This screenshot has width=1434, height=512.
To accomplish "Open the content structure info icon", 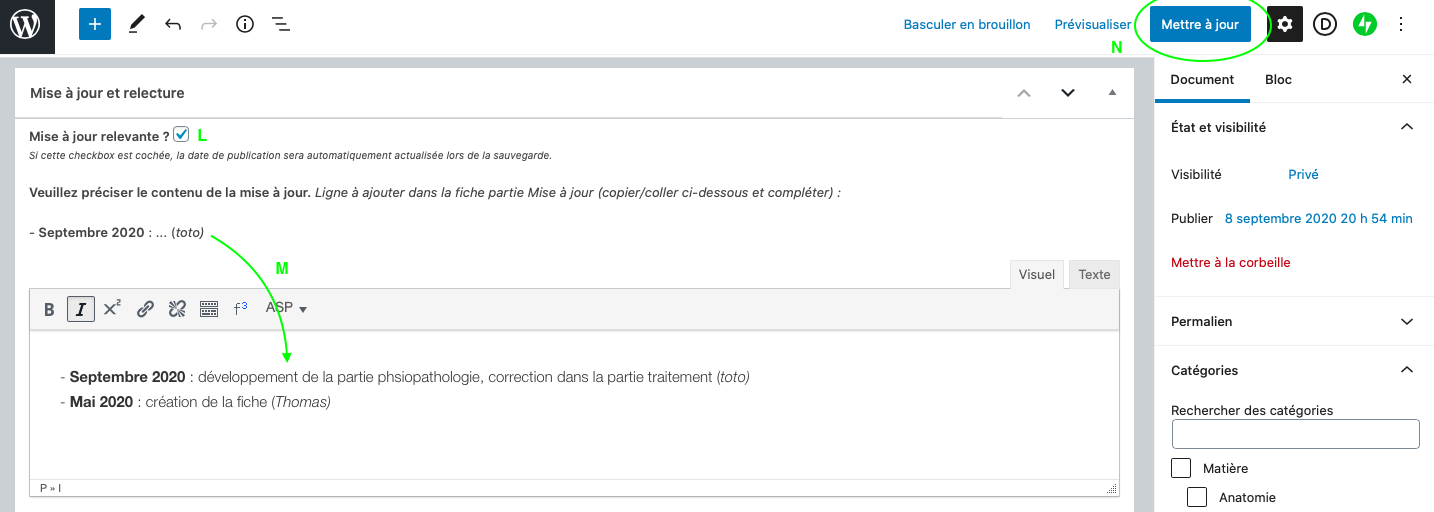I will 245,25.
